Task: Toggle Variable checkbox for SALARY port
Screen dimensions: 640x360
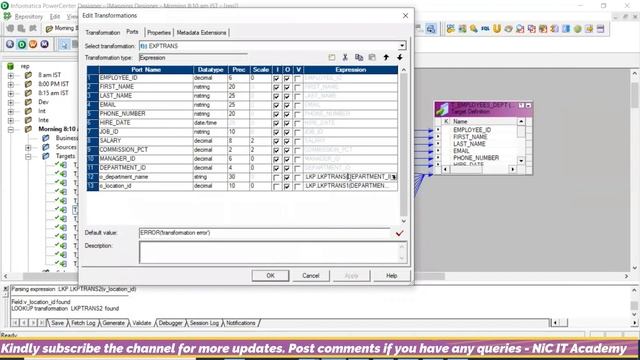Action: coord(298,141)
